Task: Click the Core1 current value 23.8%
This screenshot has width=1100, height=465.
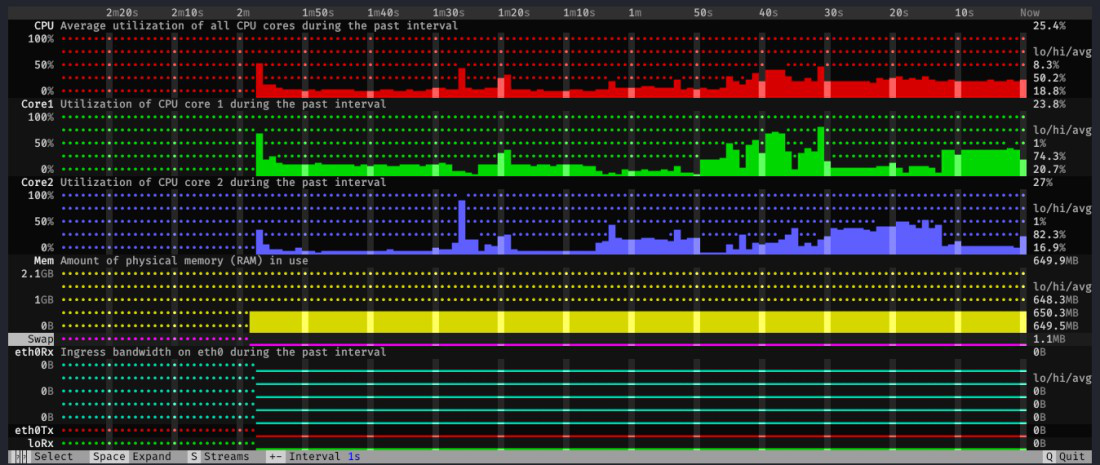Action: tap(1049, 104)
